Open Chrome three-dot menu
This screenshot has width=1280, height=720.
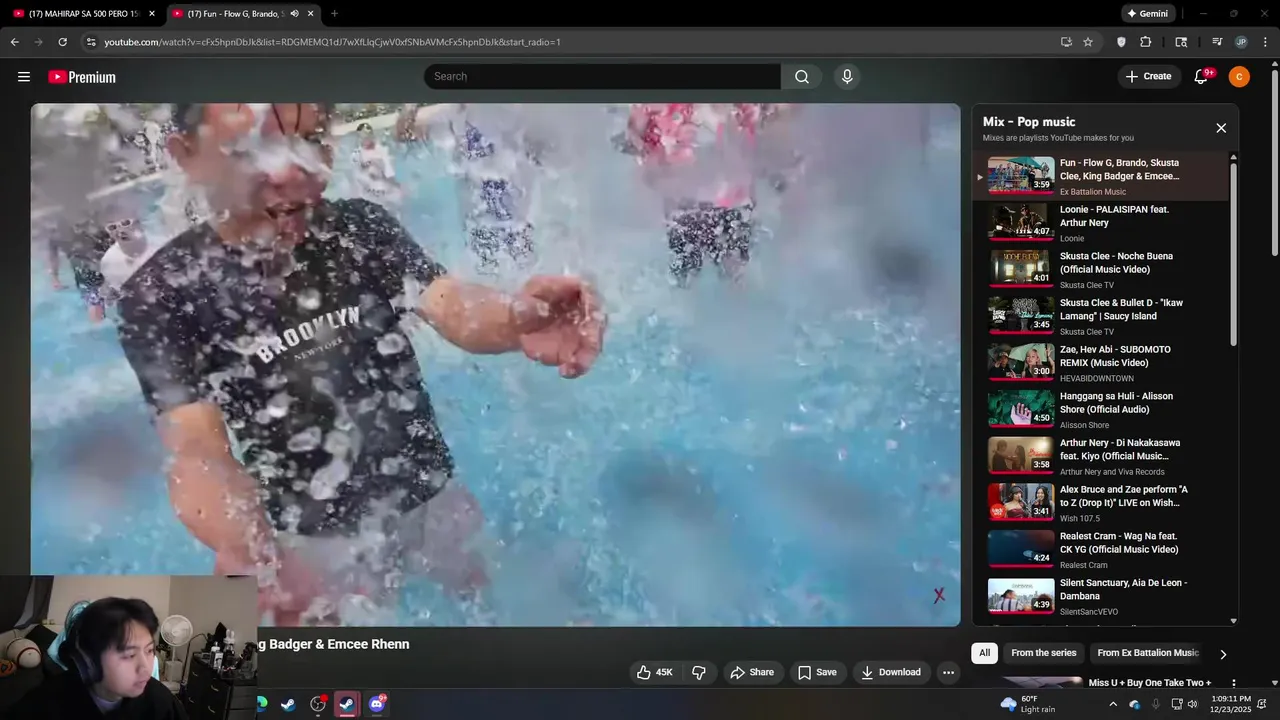click(1265, 42)
